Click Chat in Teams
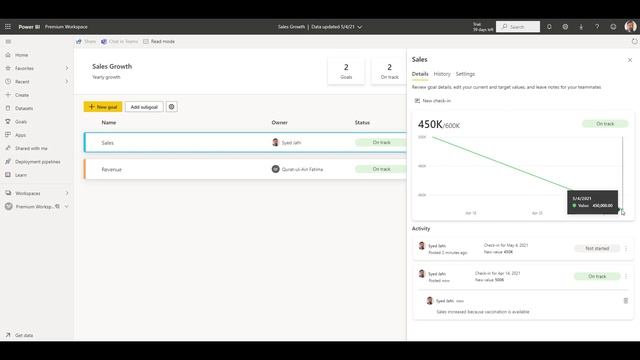 coord(120,42)
